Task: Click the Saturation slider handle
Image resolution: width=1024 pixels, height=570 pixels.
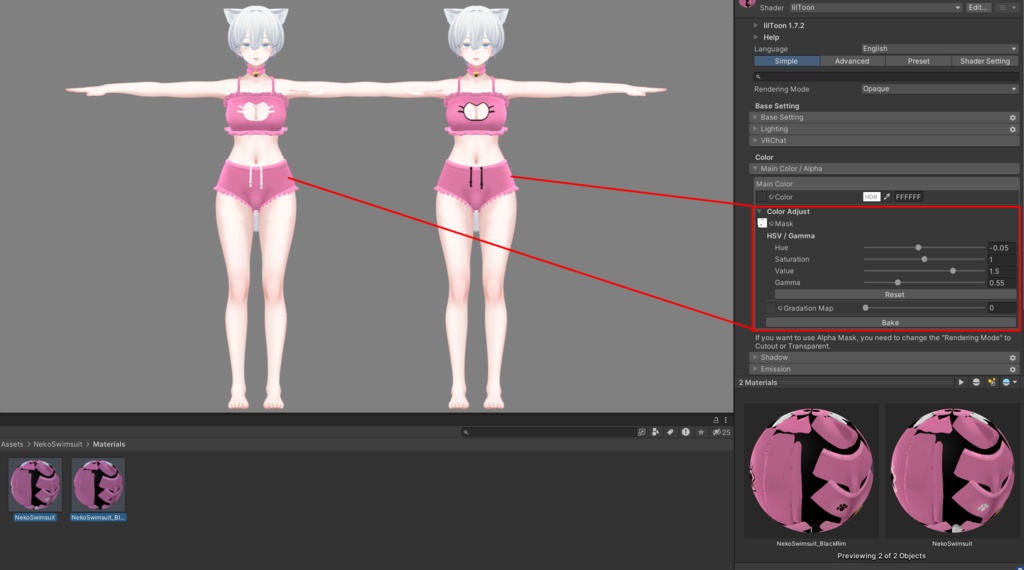Action: tap(924, 259)
